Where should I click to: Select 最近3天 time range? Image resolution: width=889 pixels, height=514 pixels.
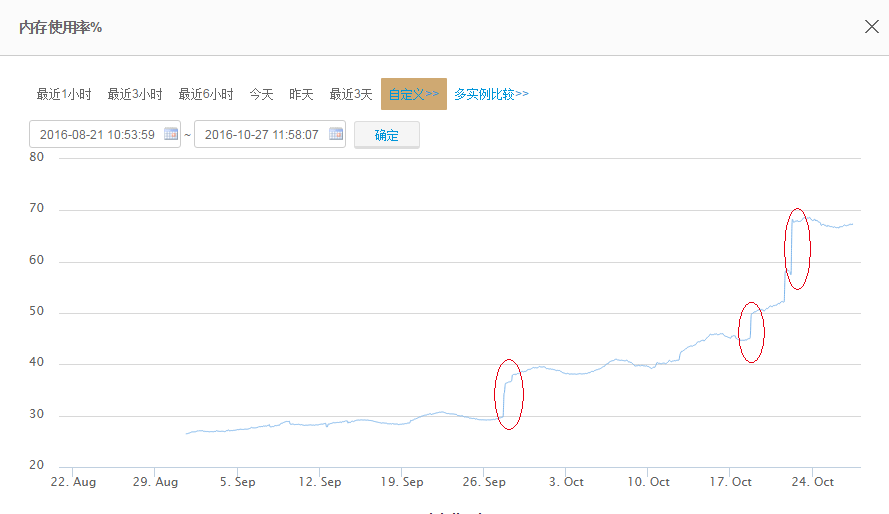coord(351,94)
